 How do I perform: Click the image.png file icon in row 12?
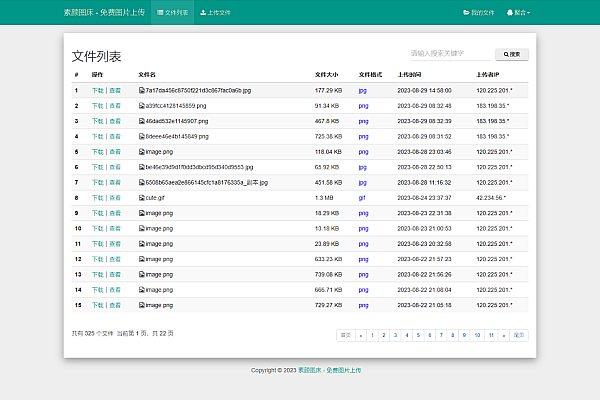point(142,259)
